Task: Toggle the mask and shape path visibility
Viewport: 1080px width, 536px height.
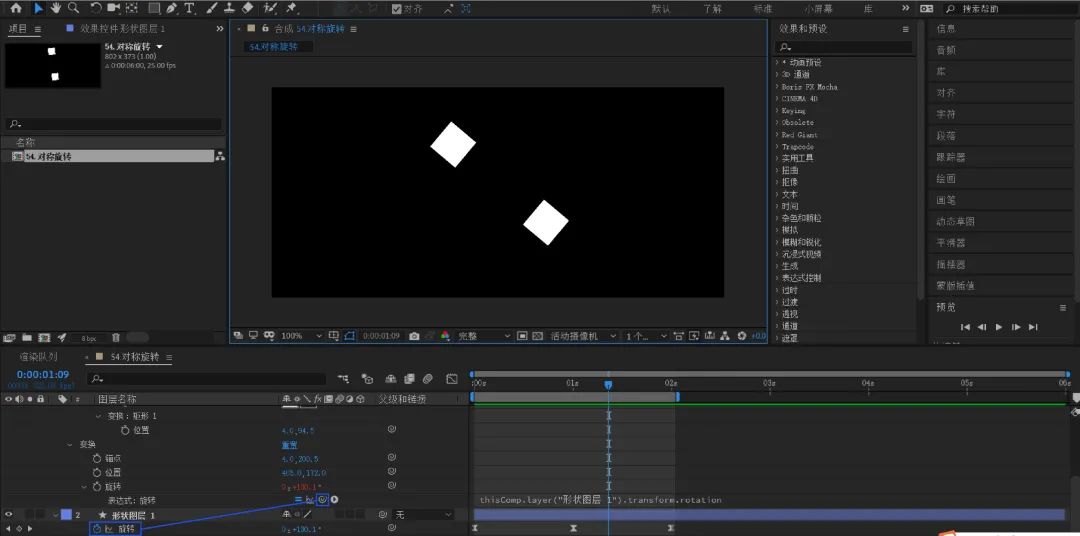Action: point(350,336)
